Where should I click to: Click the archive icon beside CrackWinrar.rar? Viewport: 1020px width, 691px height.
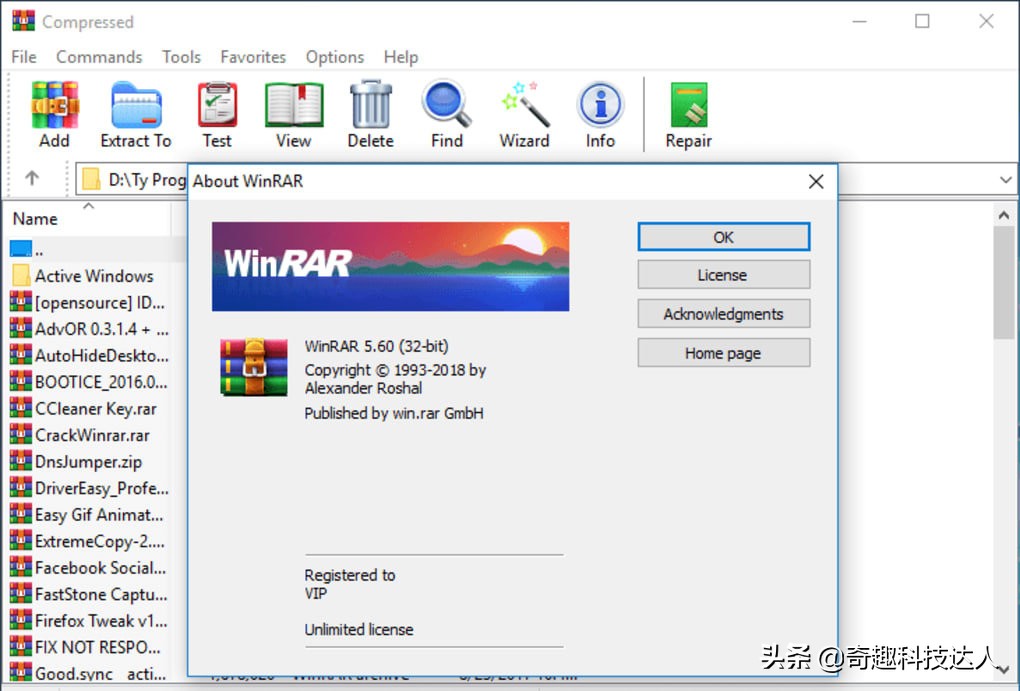coord(21,434)
